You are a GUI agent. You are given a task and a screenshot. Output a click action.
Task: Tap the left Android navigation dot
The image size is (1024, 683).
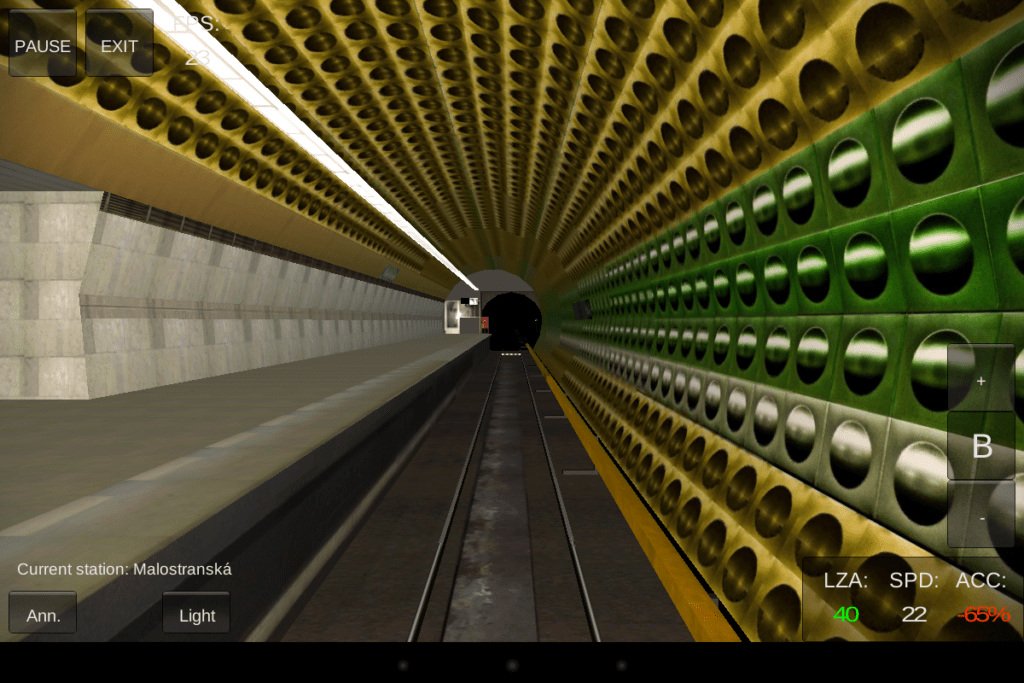403,665
